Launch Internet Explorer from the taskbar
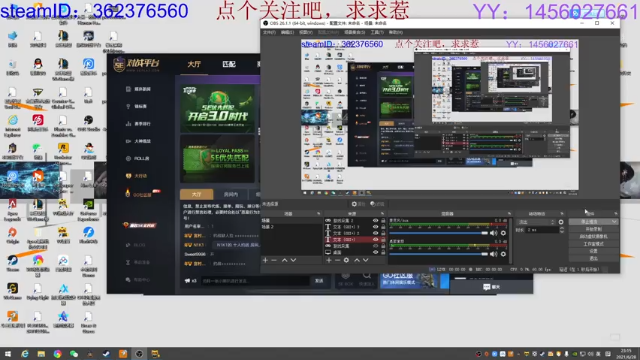This screenshot has height=360, width=640. tap(24, 354)
